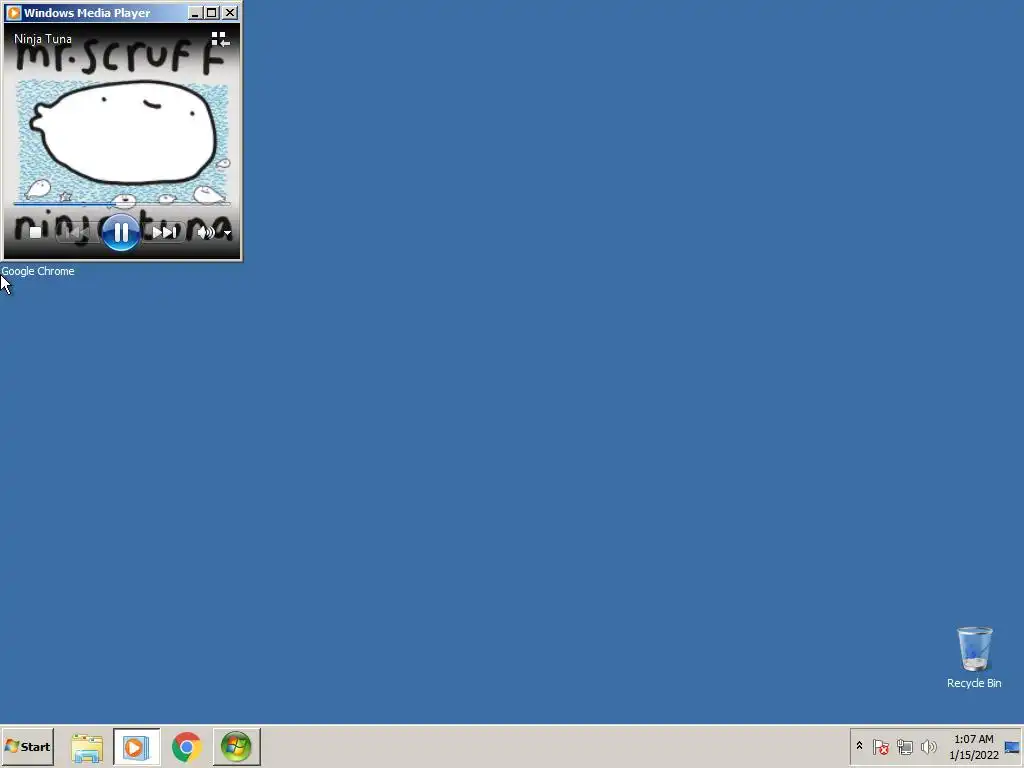Open Action Center flag icon
Image resolution: width=1024 pixels, height=768 pixels.
pyautogui.click(x=880, y=746)
